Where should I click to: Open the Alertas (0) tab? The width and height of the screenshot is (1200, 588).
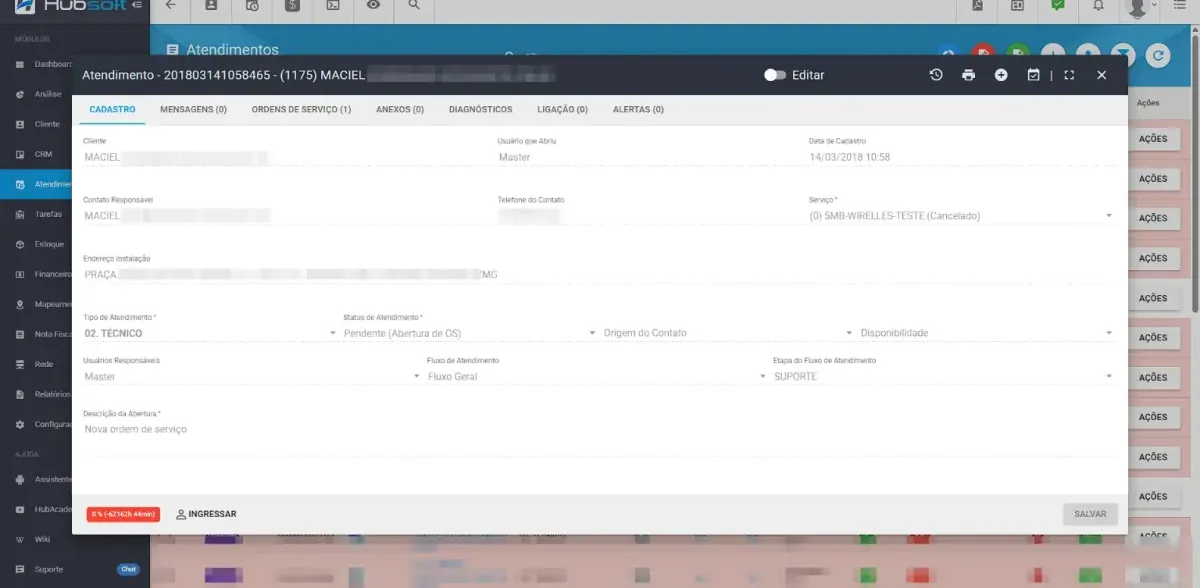[x=637, y=109]
